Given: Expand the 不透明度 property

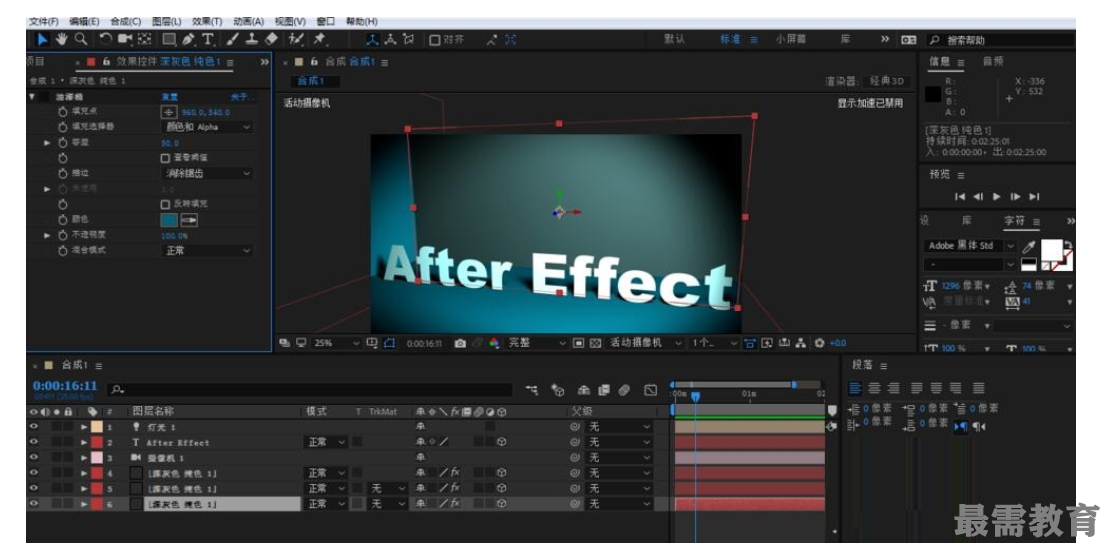Looking at the screenshot, I should pyautogui.click(x=47, y=236).
